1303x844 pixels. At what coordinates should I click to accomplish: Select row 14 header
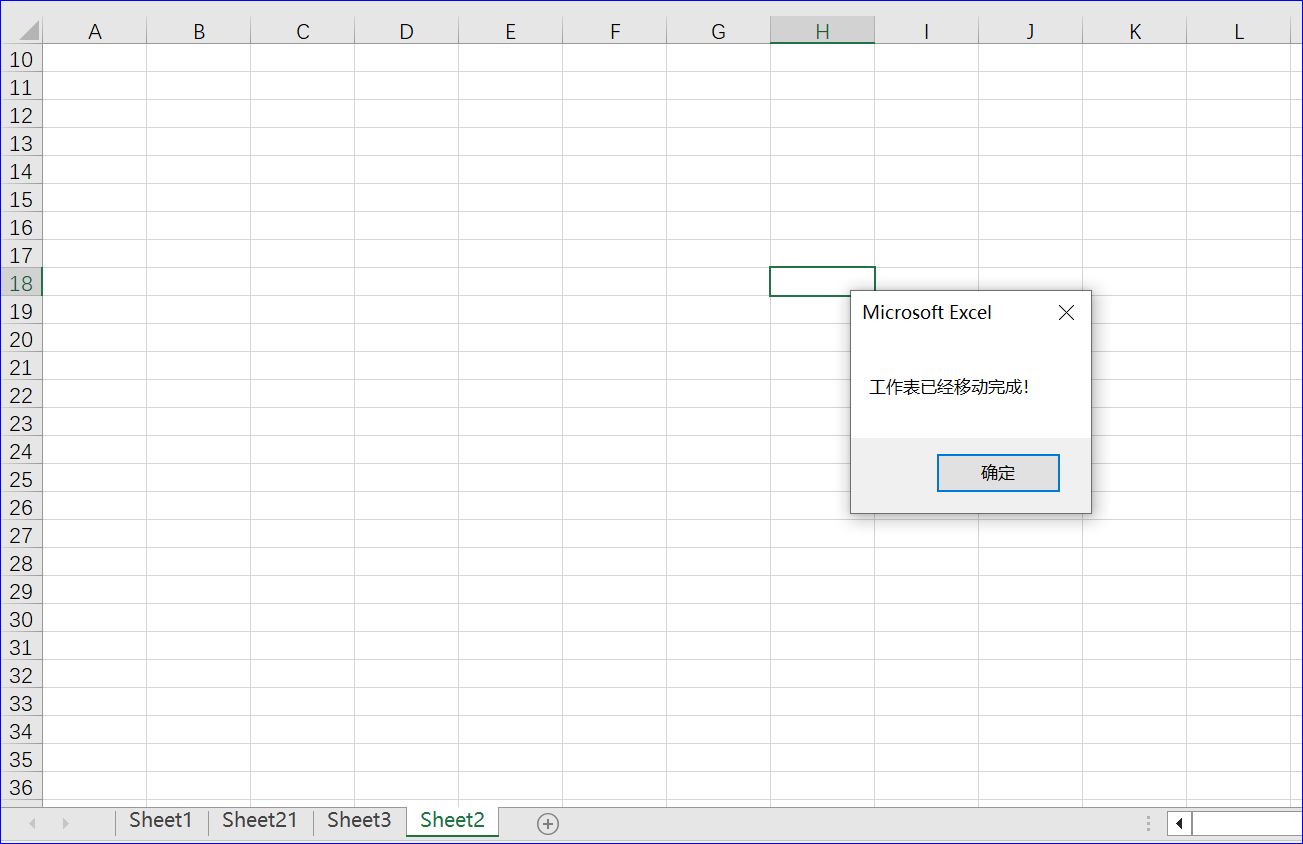[21, 171]
